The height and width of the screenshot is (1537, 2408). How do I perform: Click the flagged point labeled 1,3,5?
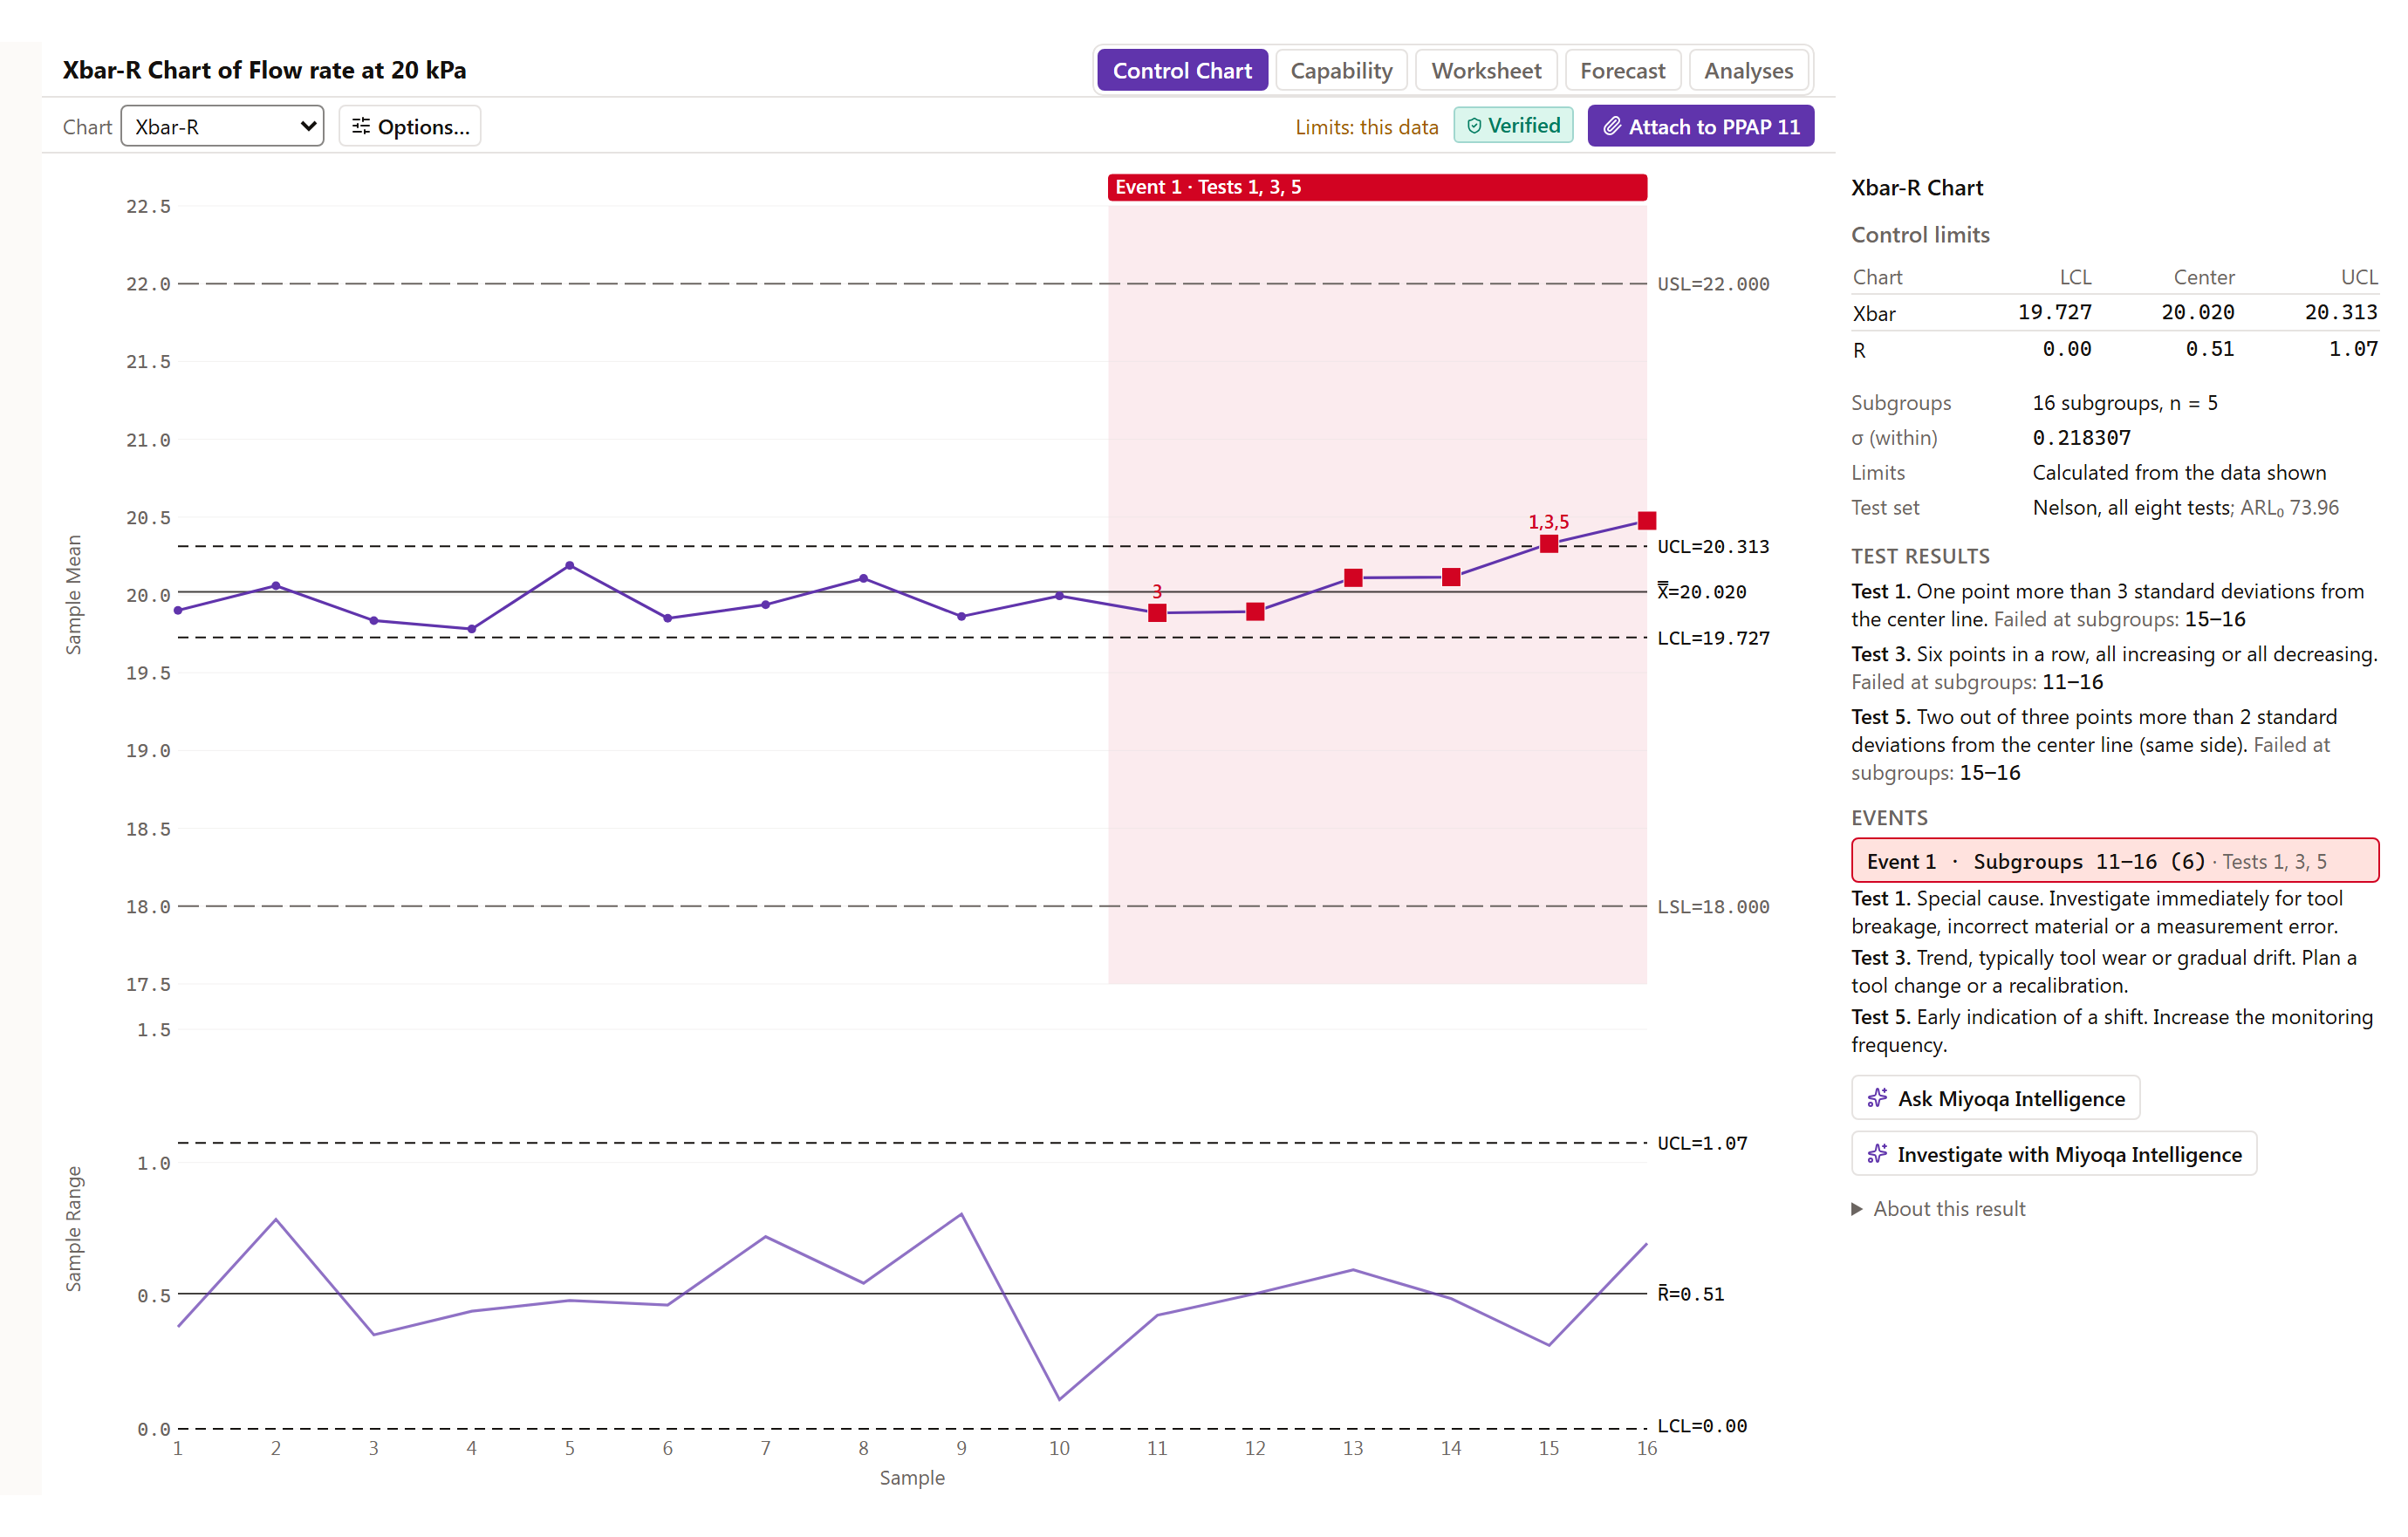point(1548,543)
